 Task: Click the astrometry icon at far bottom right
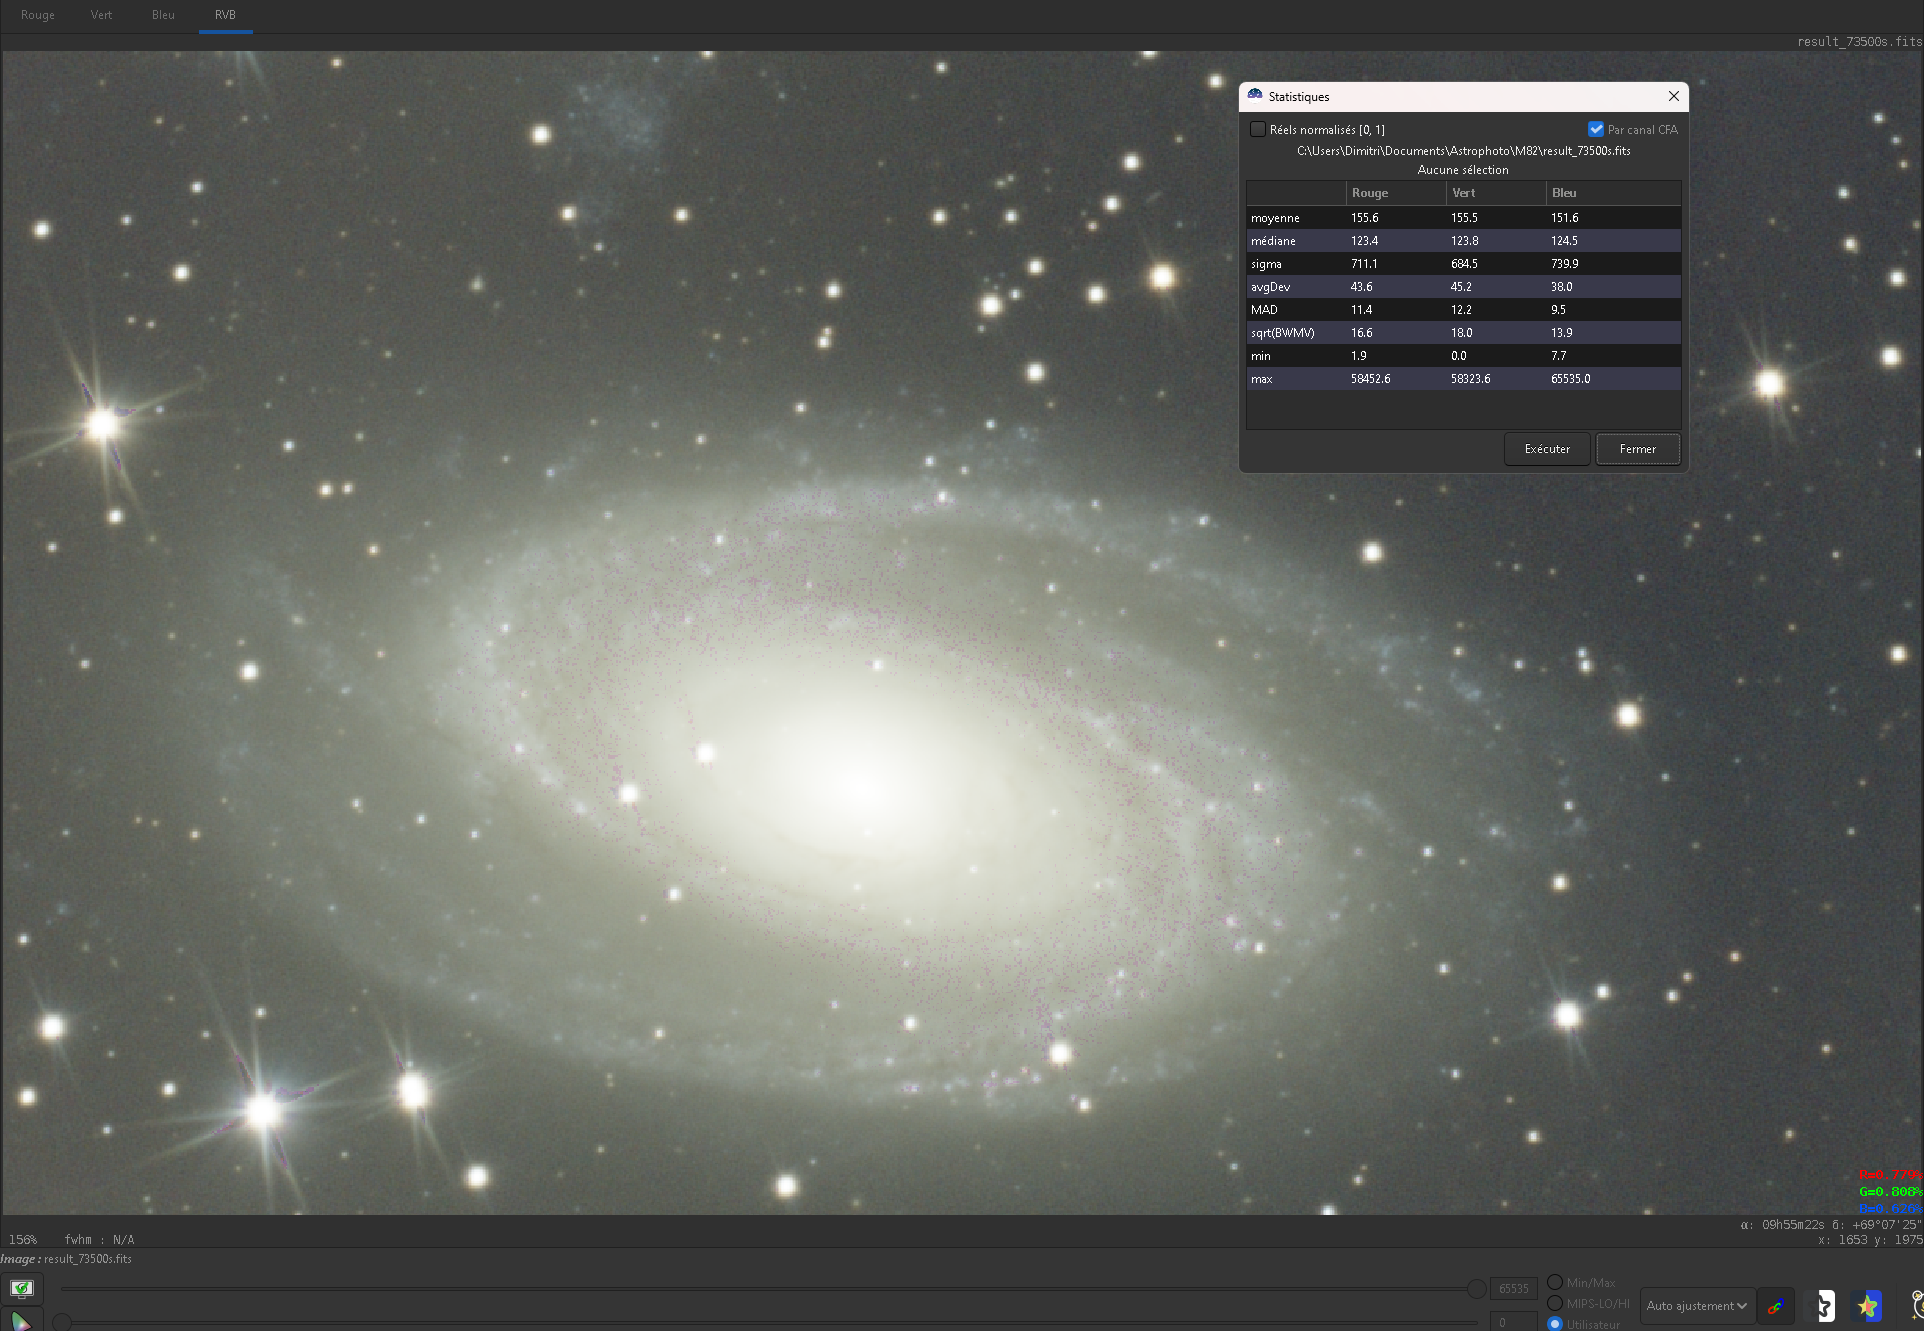tap(1917, 1305)
